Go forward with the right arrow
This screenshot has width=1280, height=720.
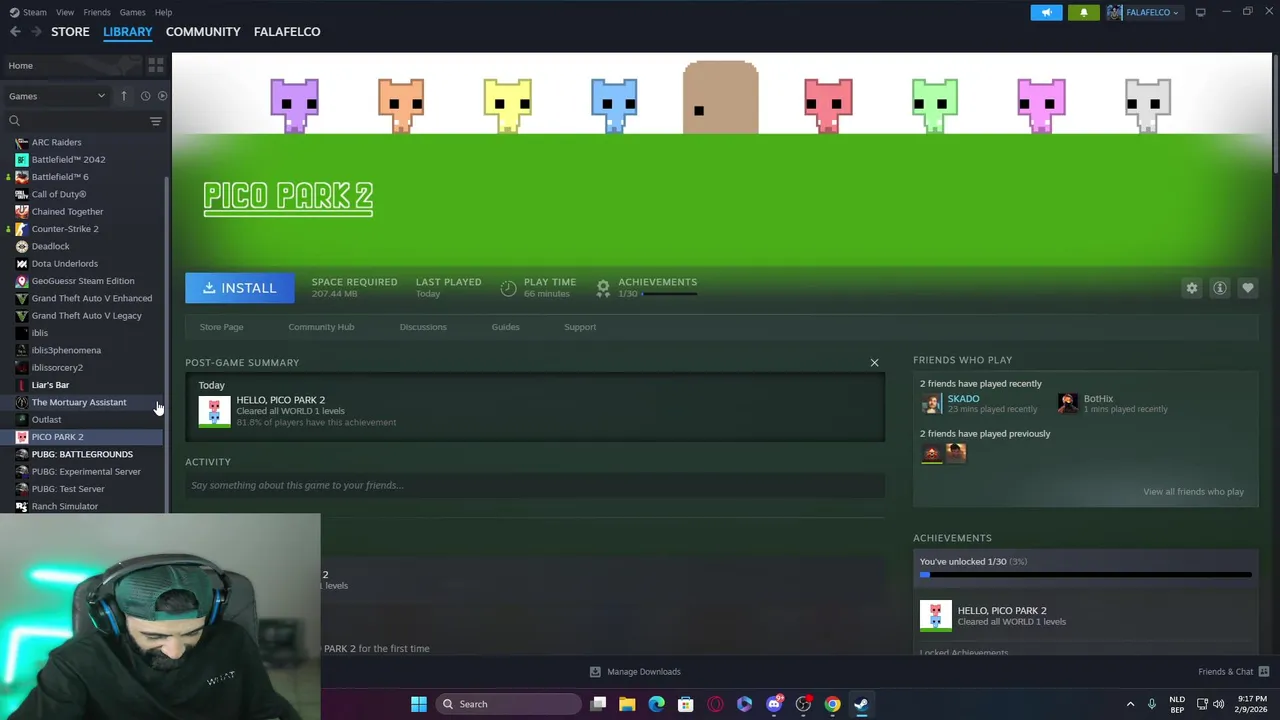point(37,32)
